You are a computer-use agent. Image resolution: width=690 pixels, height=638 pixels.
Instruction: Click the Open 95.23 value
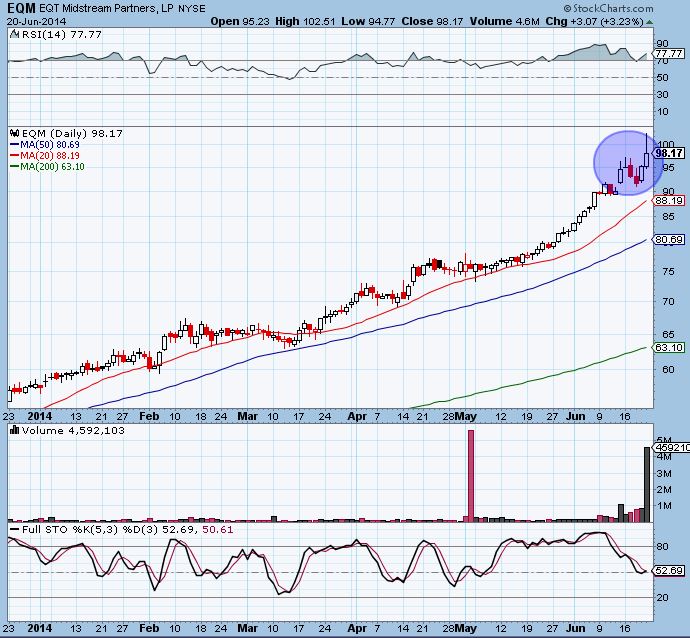(240, 21)
